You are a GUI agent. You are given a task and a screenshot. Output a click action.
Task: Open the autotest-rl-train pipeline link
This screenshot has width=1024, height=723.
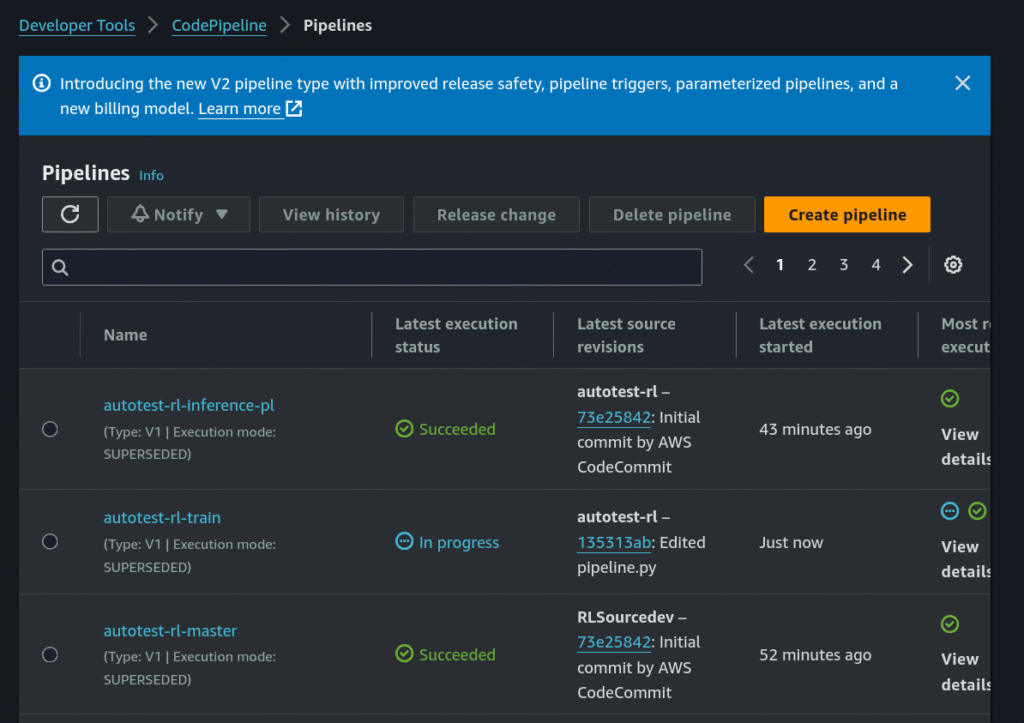162,518
